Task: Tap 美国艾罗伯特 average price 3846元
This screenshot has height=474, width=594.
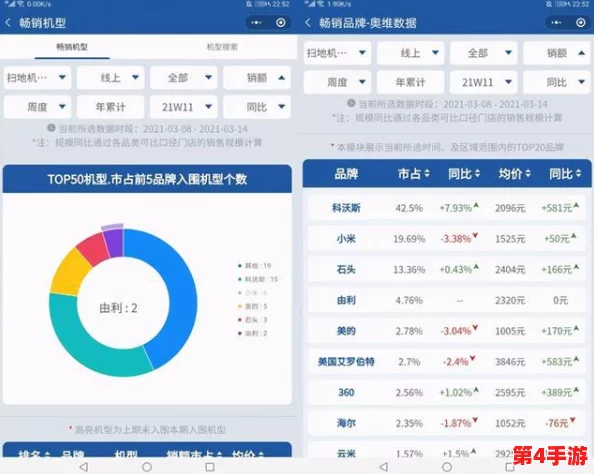Action: point(510,362)
